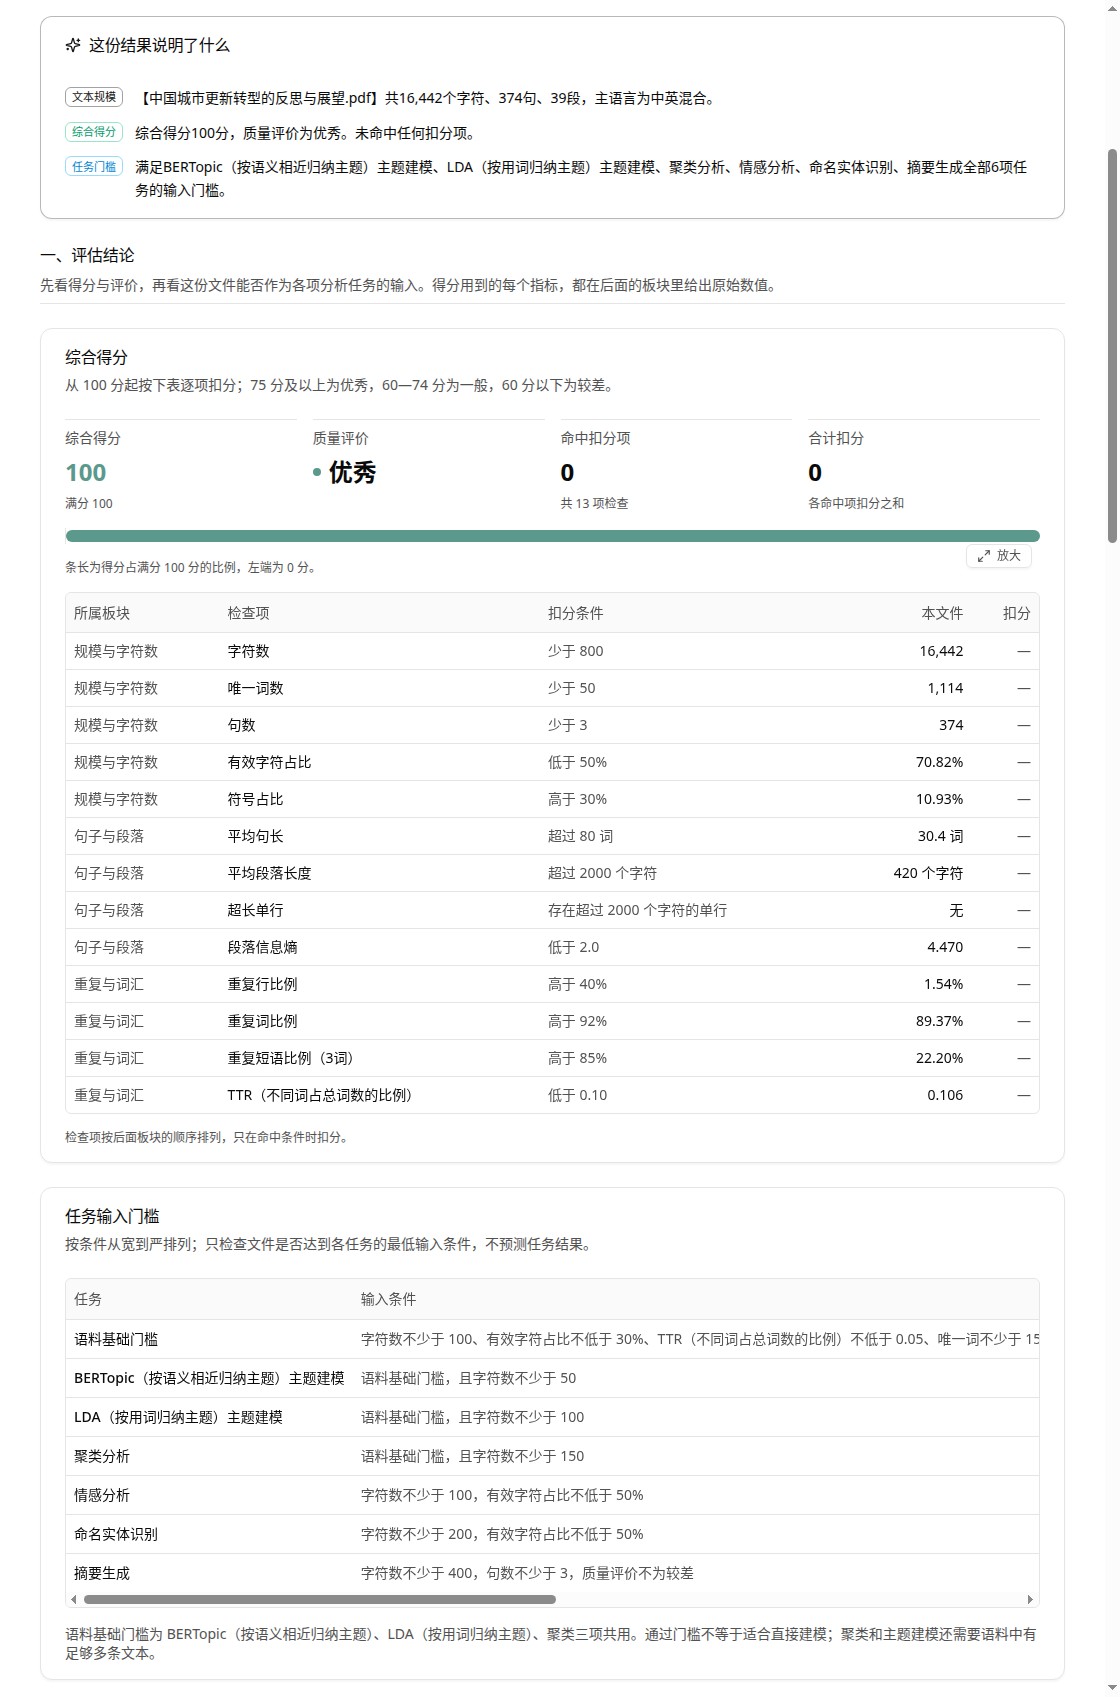The height and width of the screenshot is (1697, 1120).
Task: Click the text 存在超过 2000 个字符的单行
Action: (637, 910)
